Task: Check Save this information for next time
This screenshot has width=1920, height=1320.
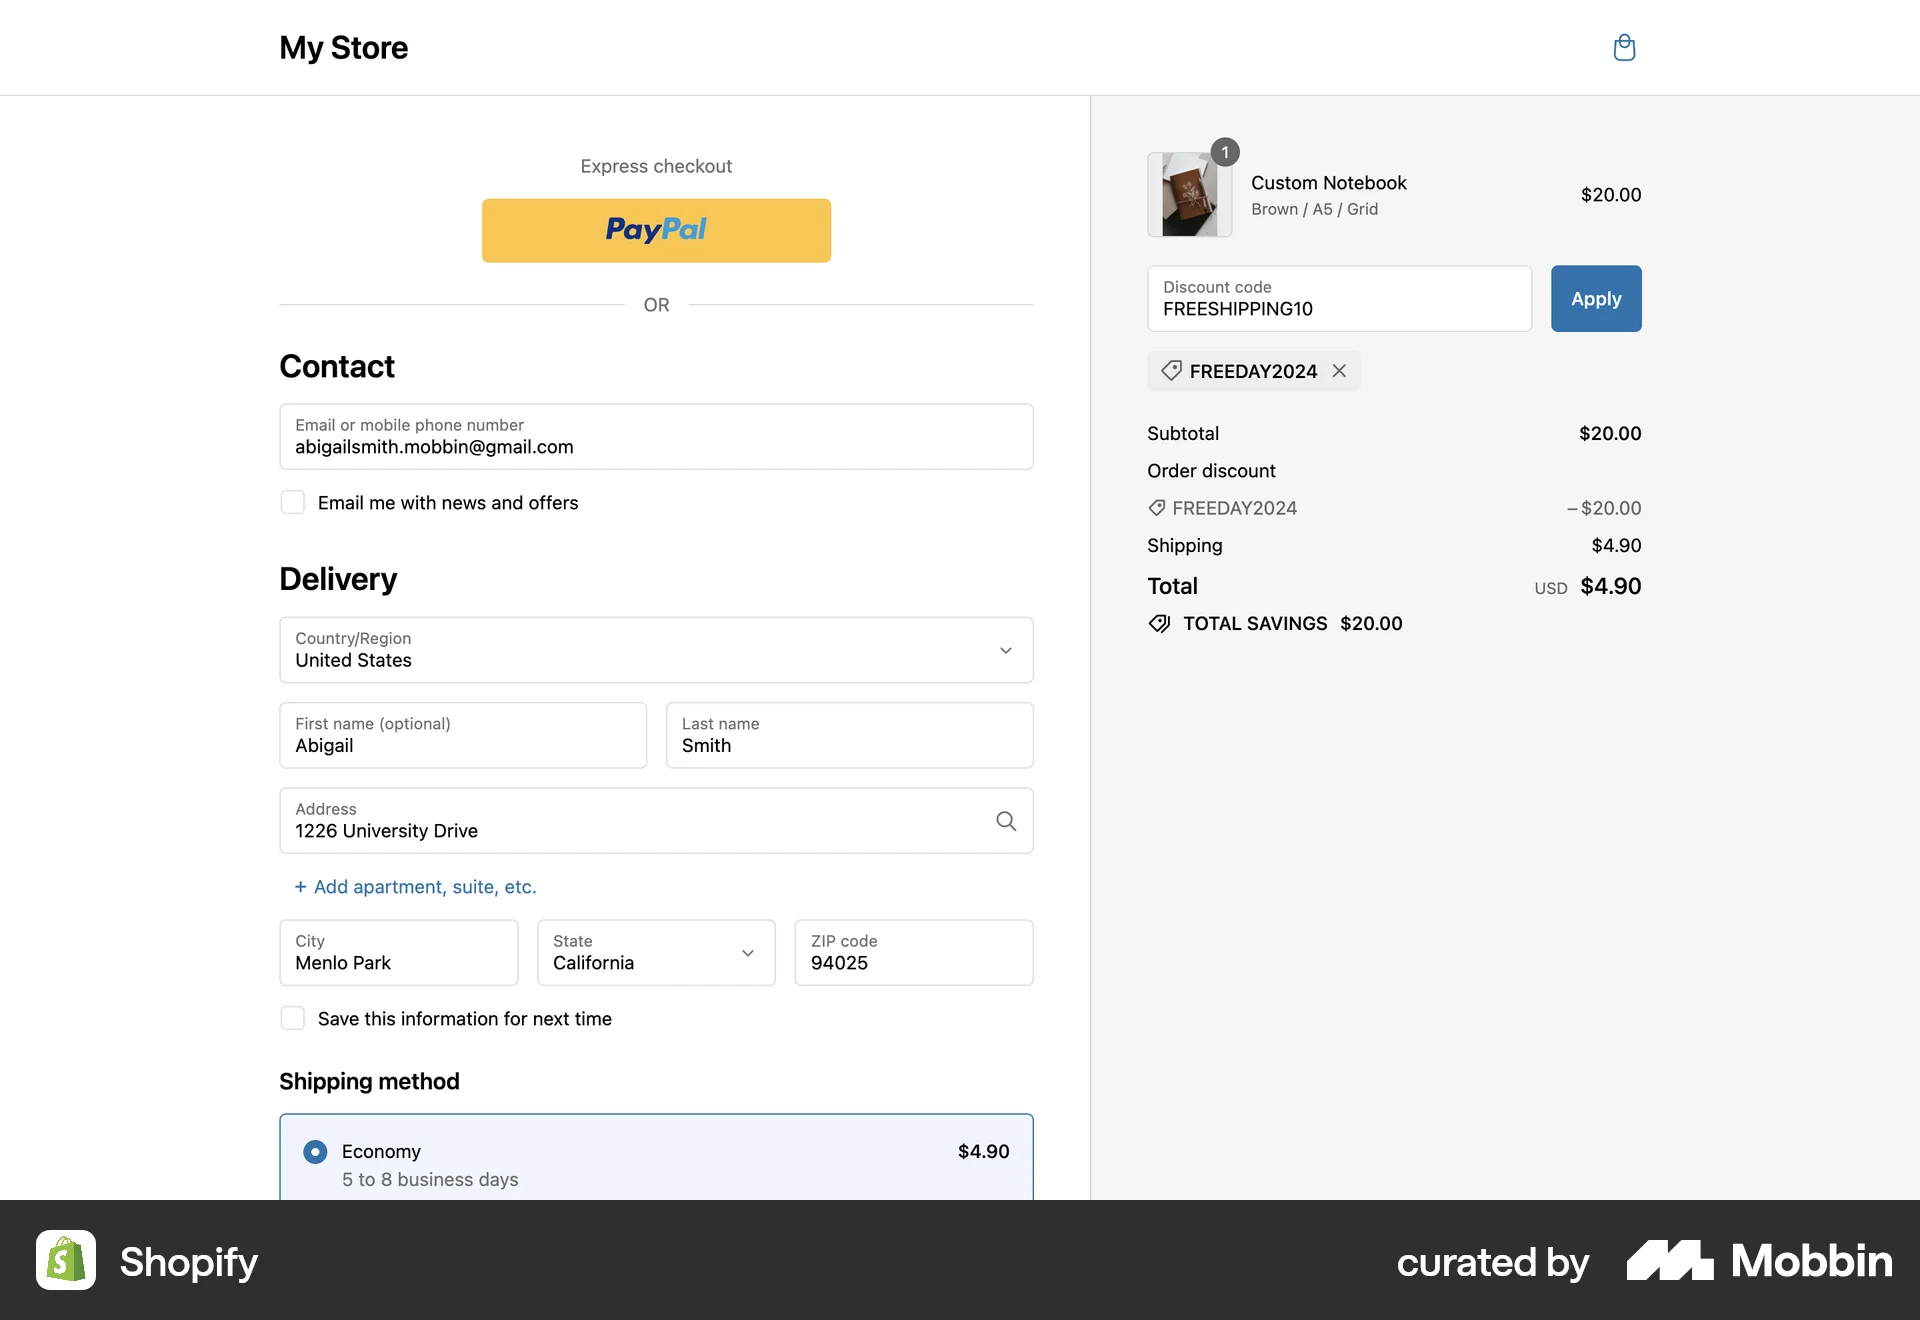Action: click(x=292, y=1017)
